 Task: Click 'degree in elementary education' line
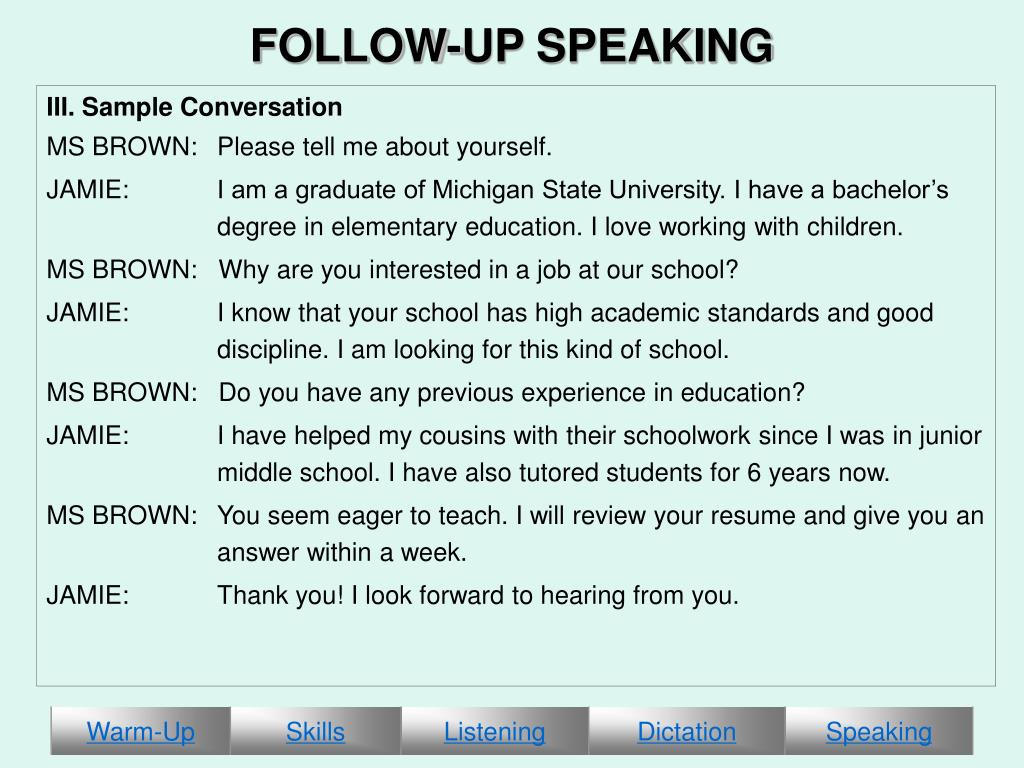(x=560, y=227)
